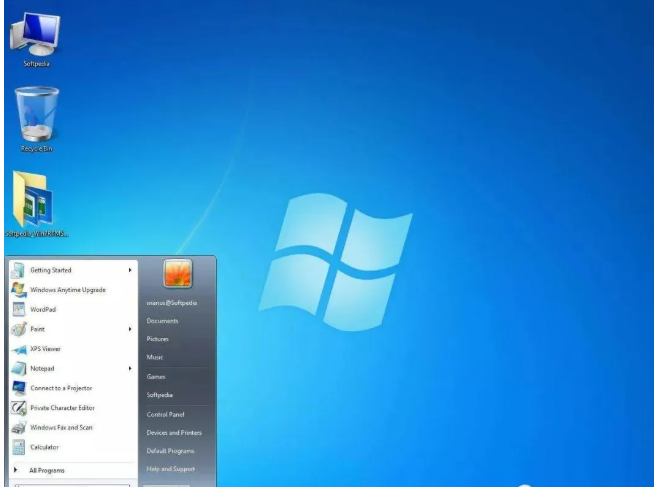Screen dimensions: 654x487
Task: Open the marius@Softpedia user folder link
Action: pyautogui.click(x=172, y=303)
